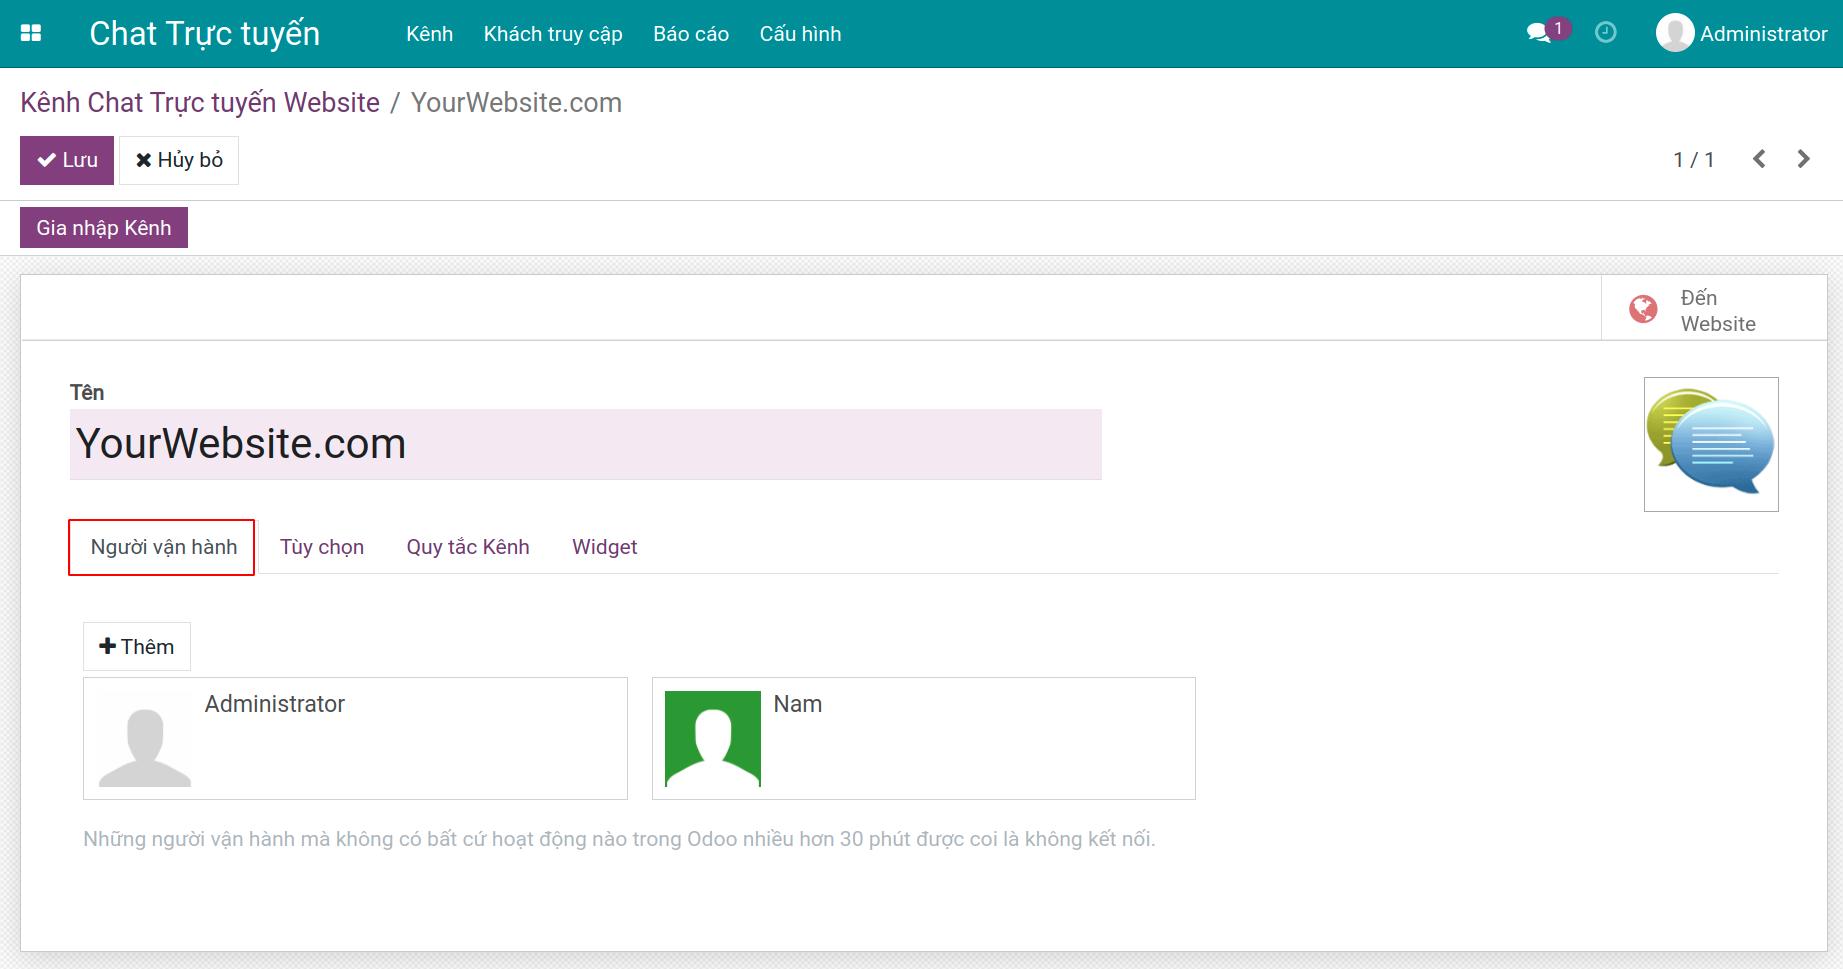The image size is (1843, 969).
Task: Open the apps grid menu icon
Action: coord(31,33)
